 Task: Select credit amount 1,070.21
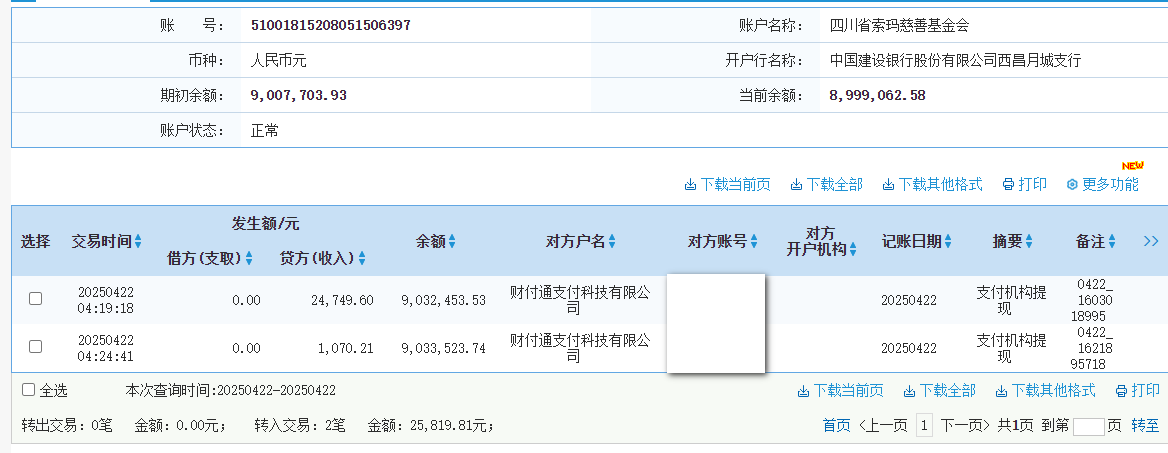346,348
